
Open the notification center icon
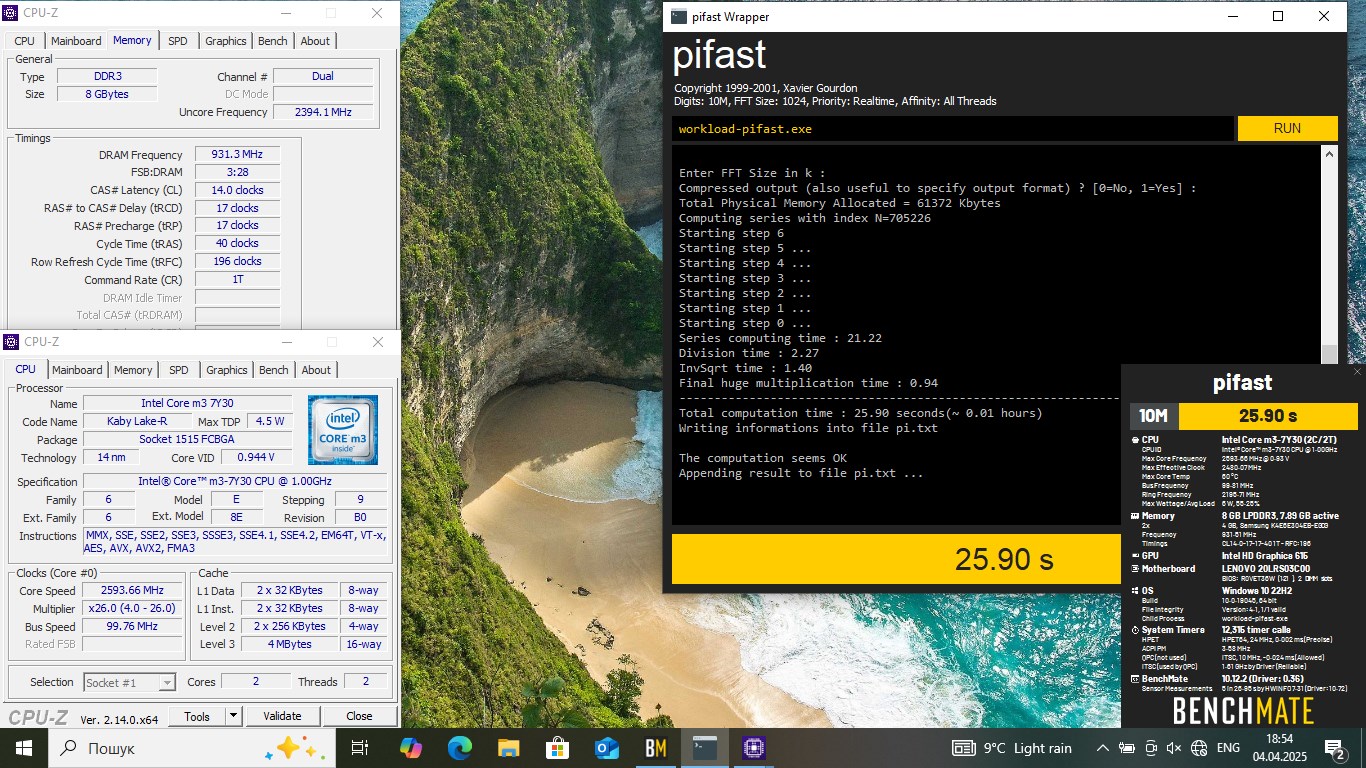[1335, 748]
